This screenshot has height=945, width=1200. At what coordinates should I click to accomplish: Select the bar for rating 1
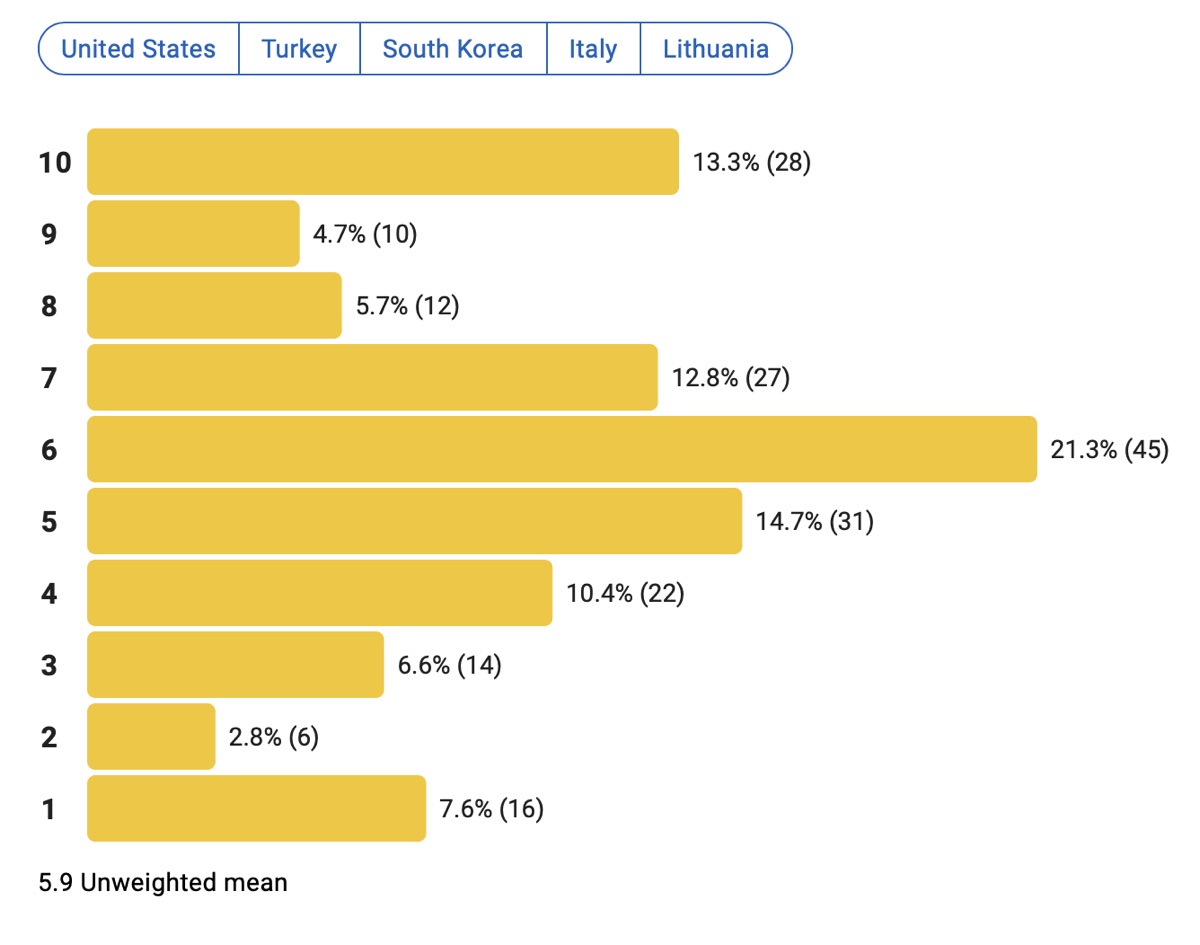click(256, 809)
